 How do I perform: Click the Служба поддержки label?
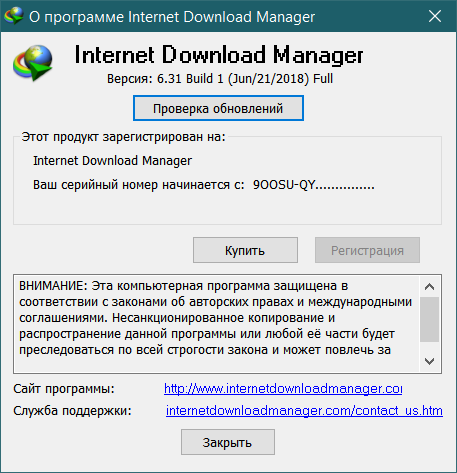click(72, 411)
